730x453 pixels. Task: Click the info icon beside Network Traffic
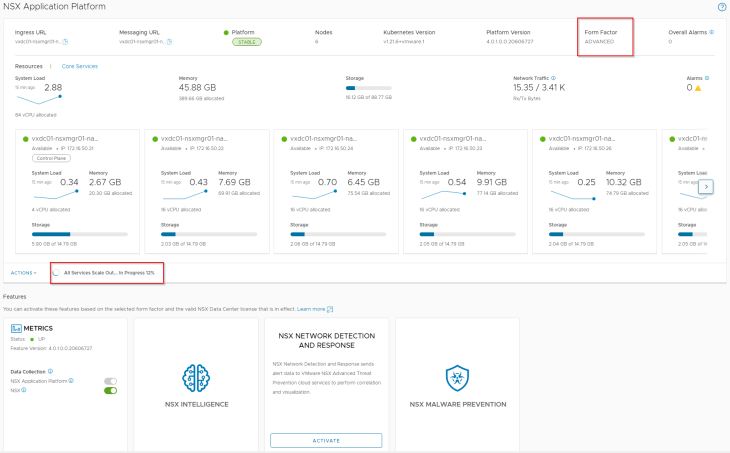tap(553, 78)
